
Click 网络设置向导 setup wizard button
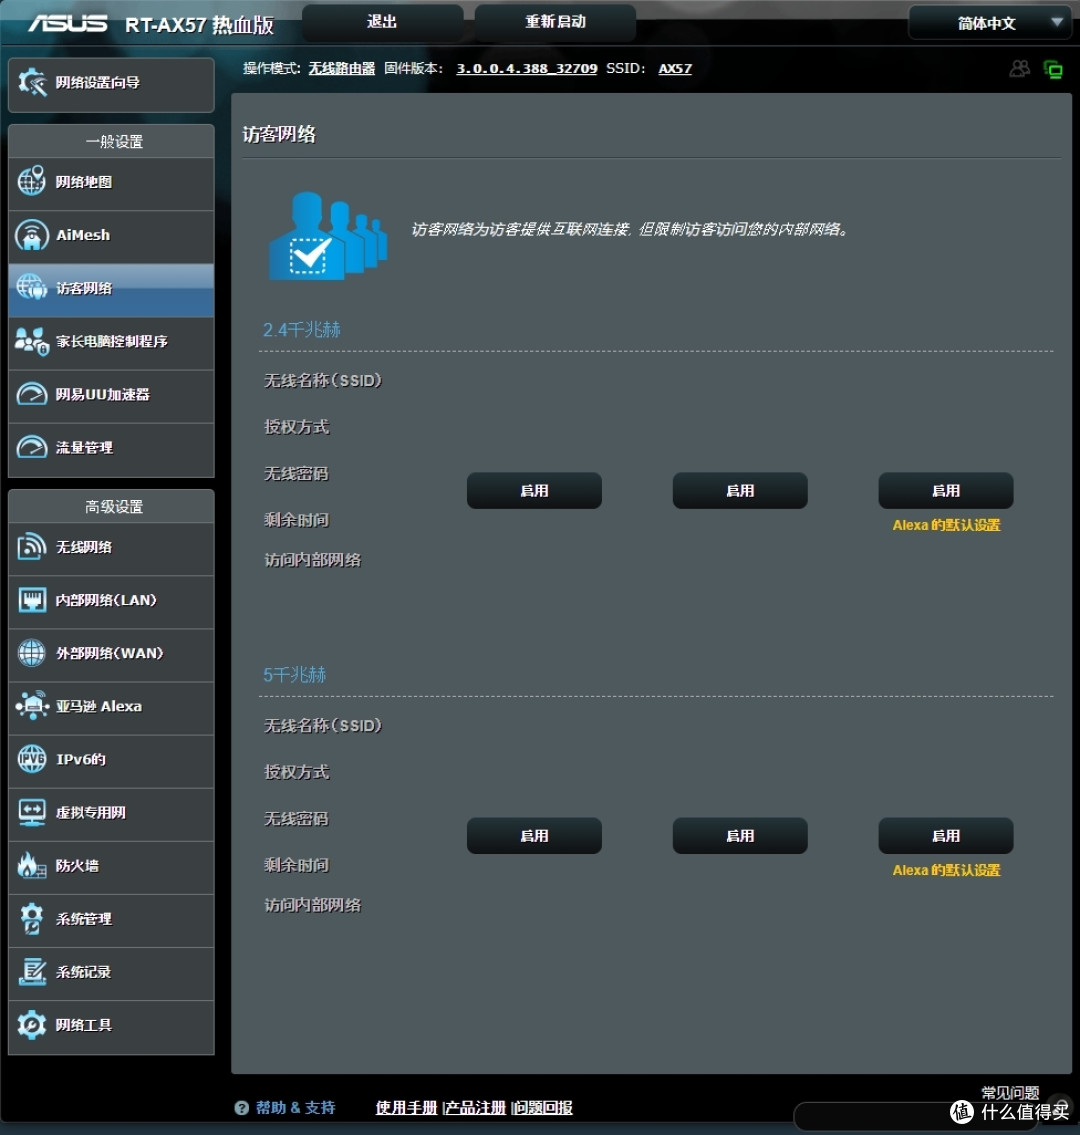[111, 85]
